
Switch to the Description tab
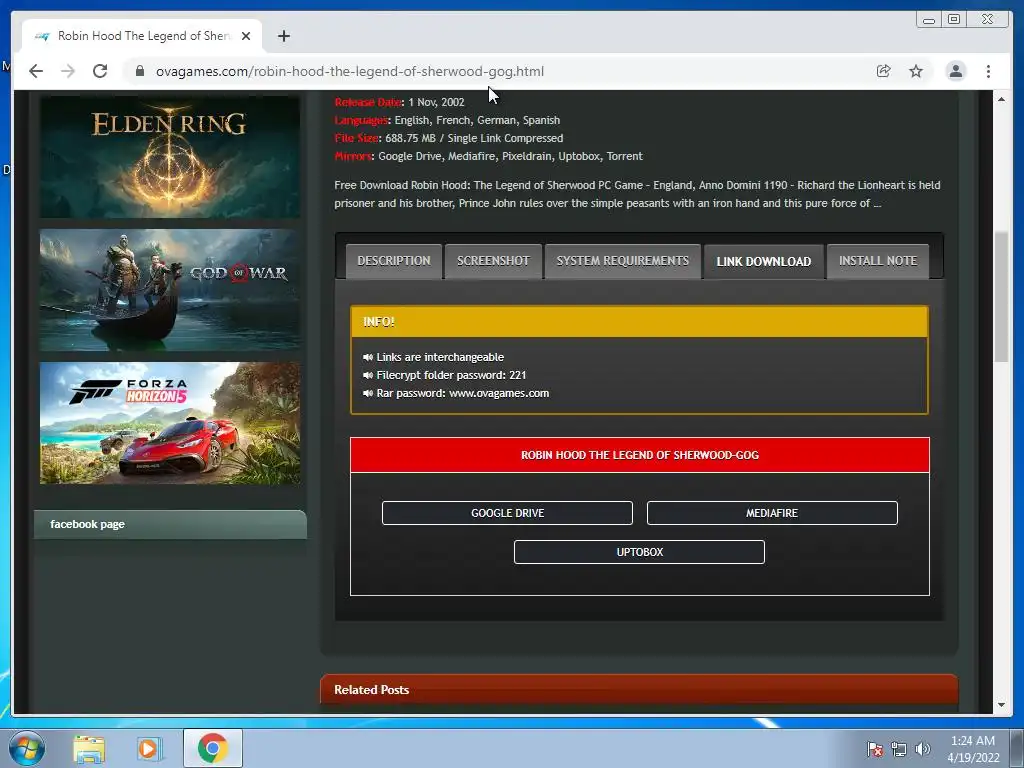tap(394, 261)
